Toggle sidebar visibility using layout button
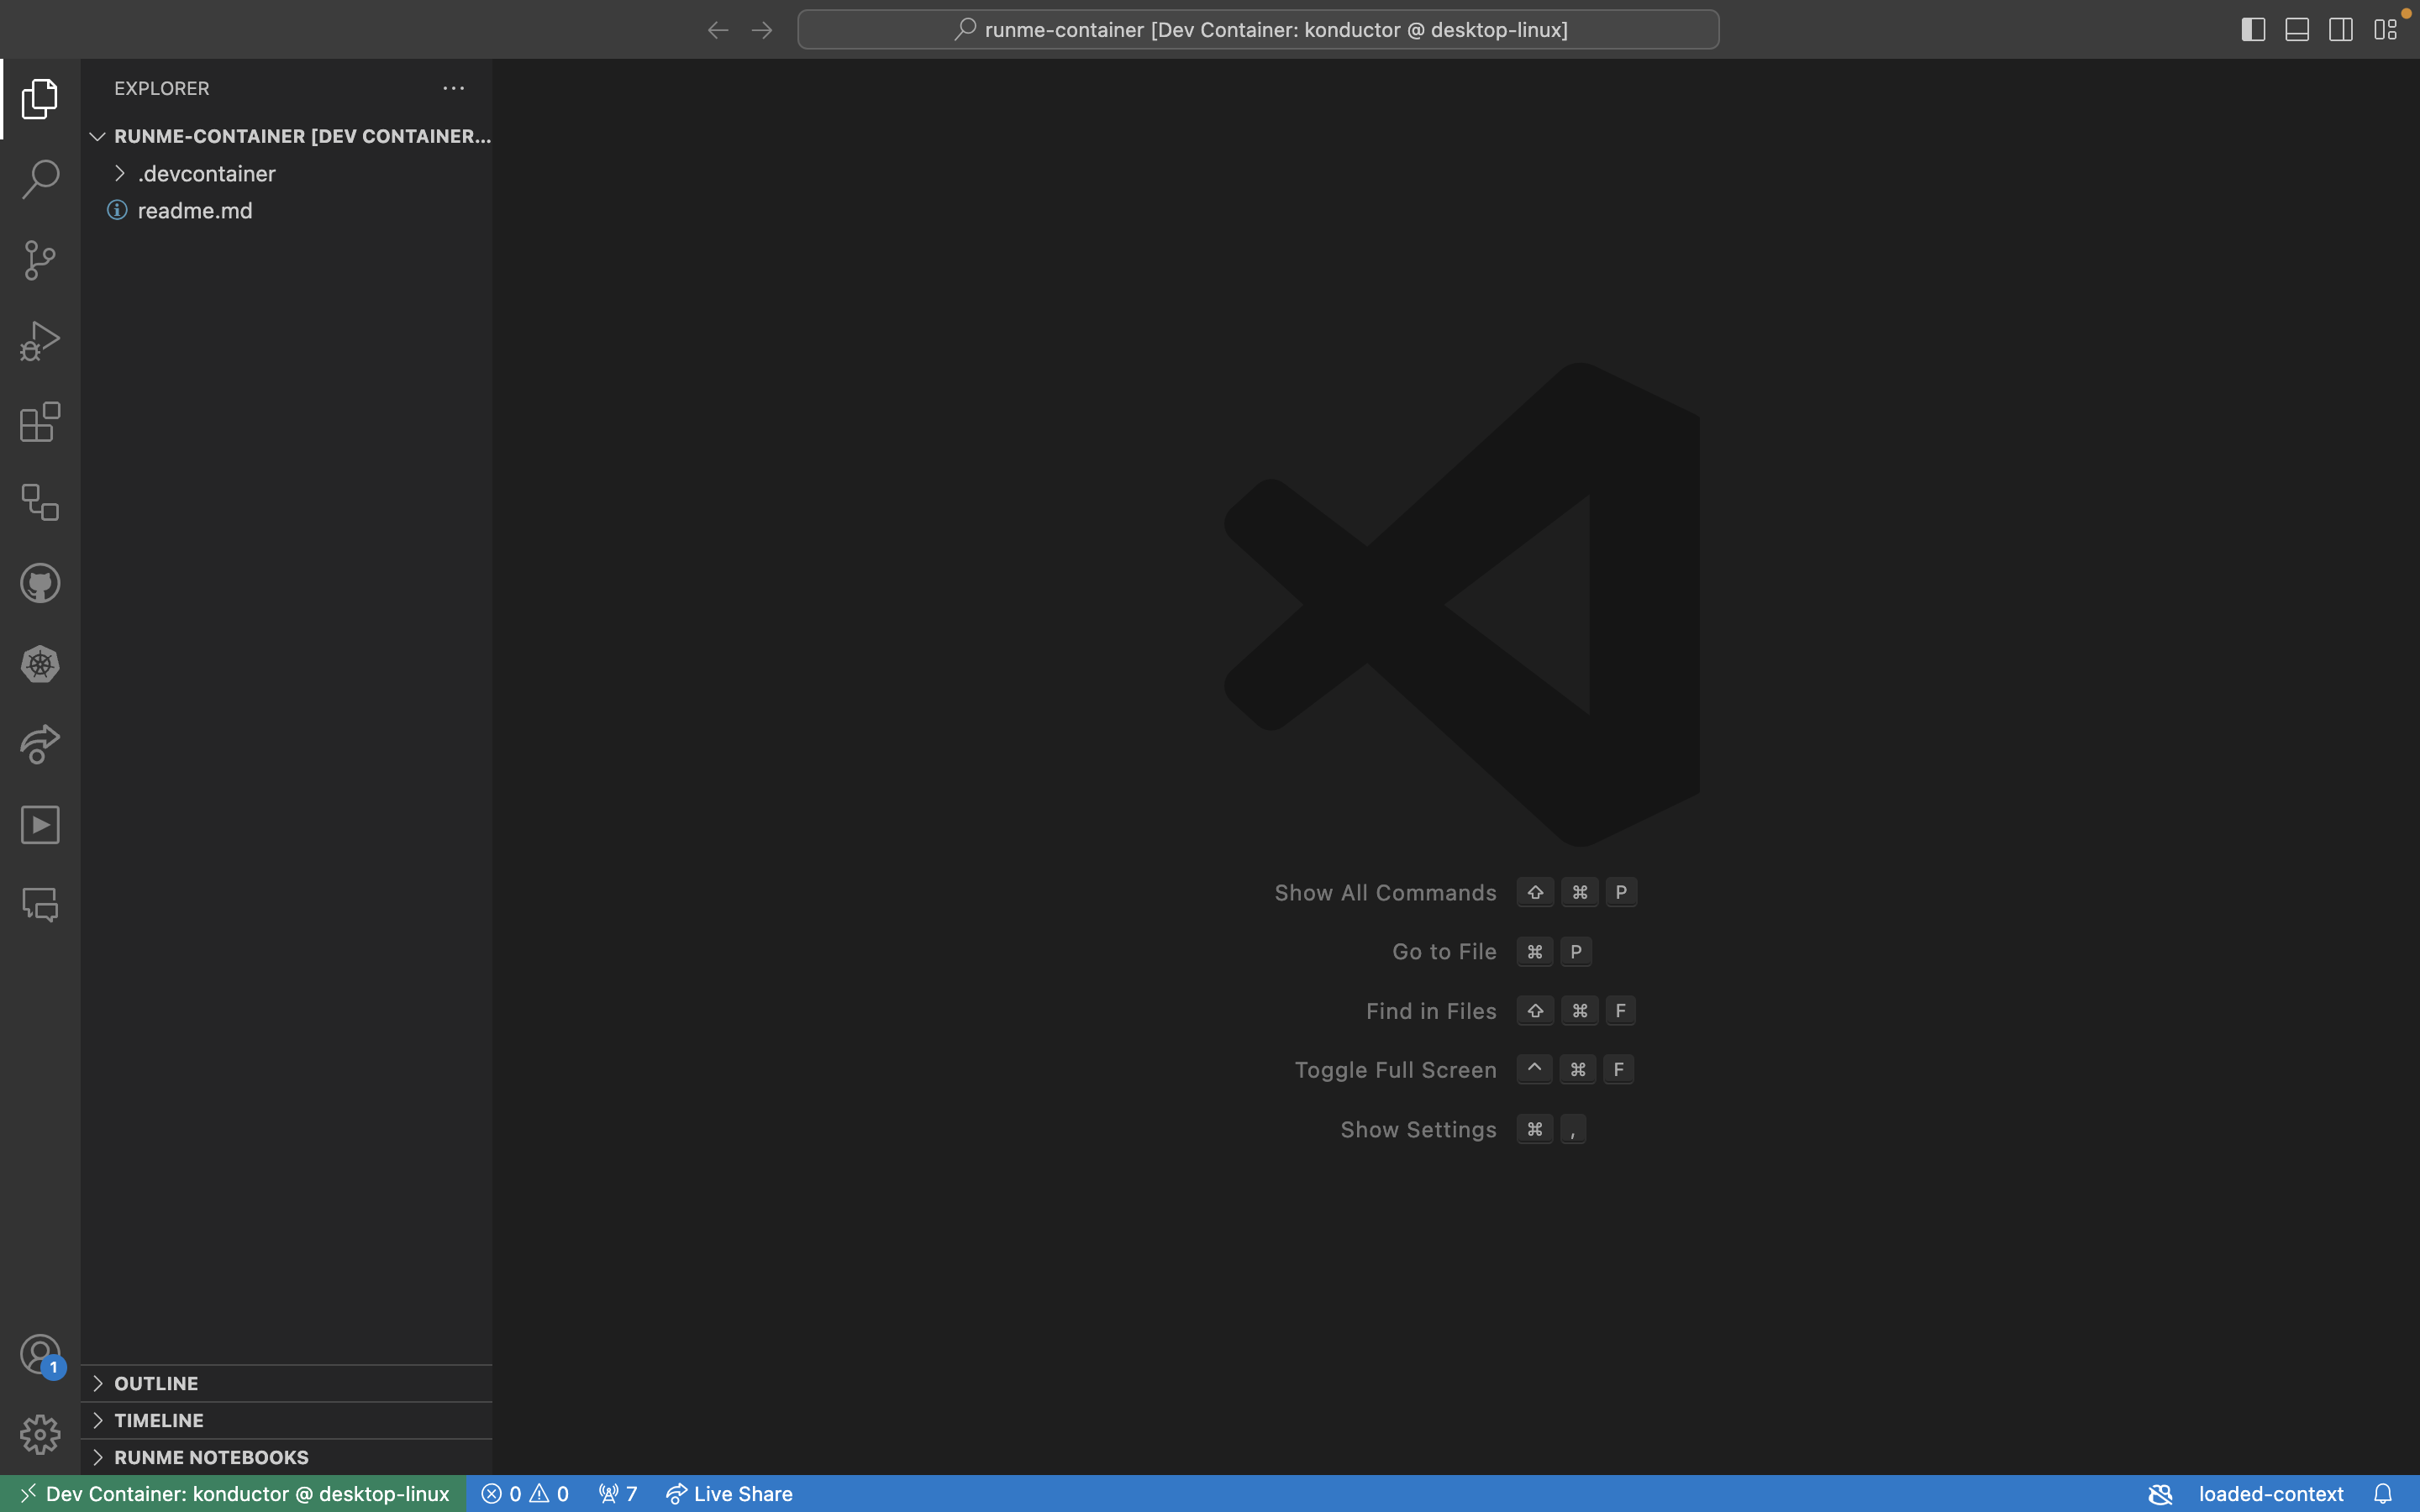The width and height of the screenshot is (2420, 1512). [x=2251, y=29]
